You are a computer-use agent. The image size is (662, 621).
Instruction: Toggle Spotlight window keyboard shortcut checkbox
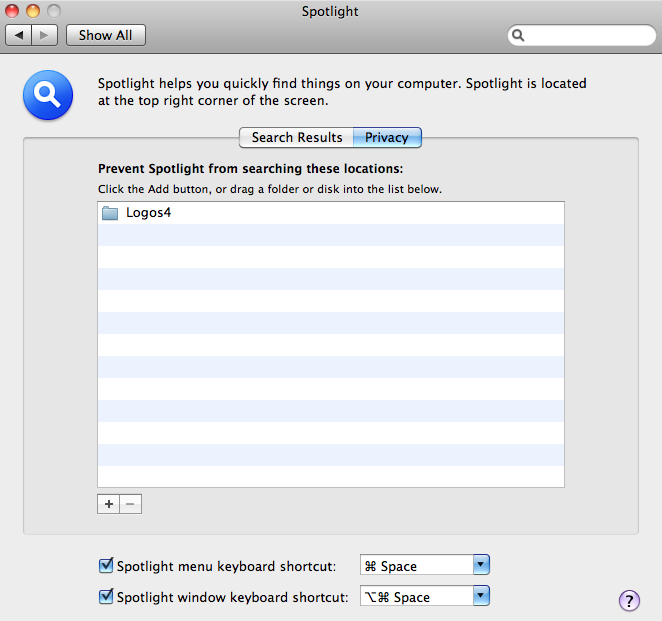106,597
